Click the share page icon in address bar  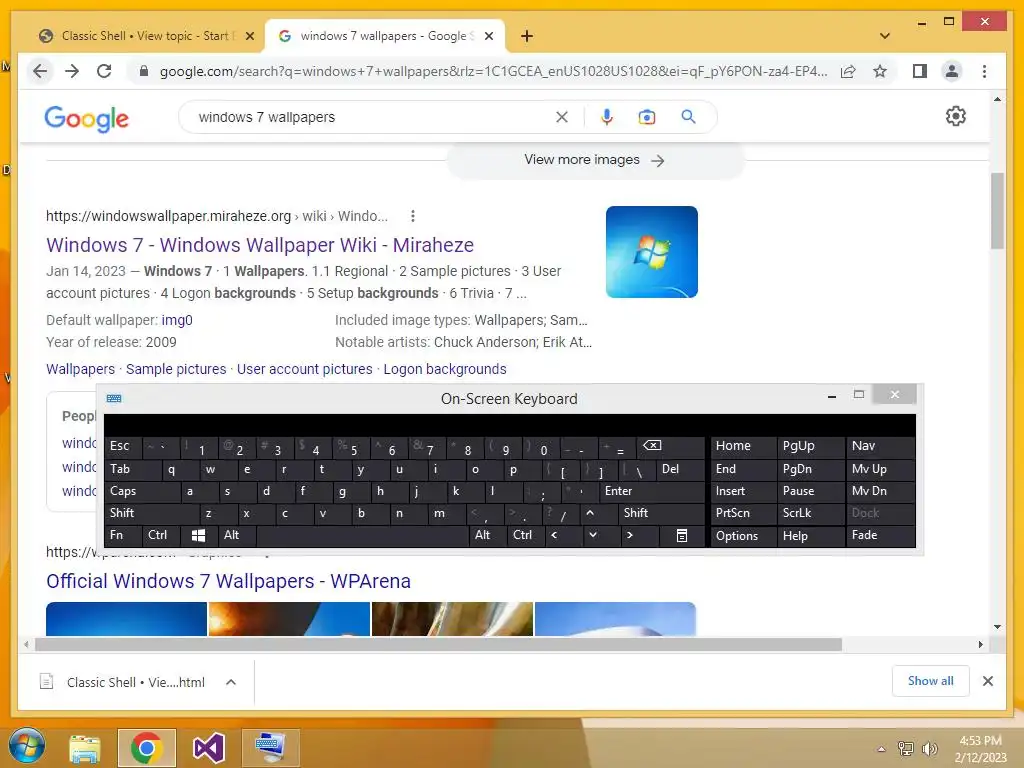click(x=848, y=71)
